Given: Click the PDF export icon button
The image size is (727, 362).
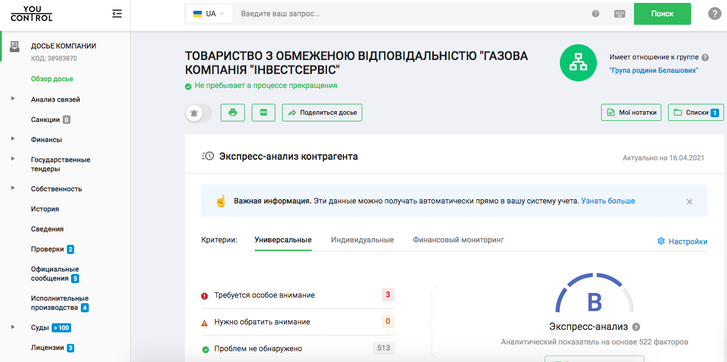Looking at the screenshot, I should (263, 113).
